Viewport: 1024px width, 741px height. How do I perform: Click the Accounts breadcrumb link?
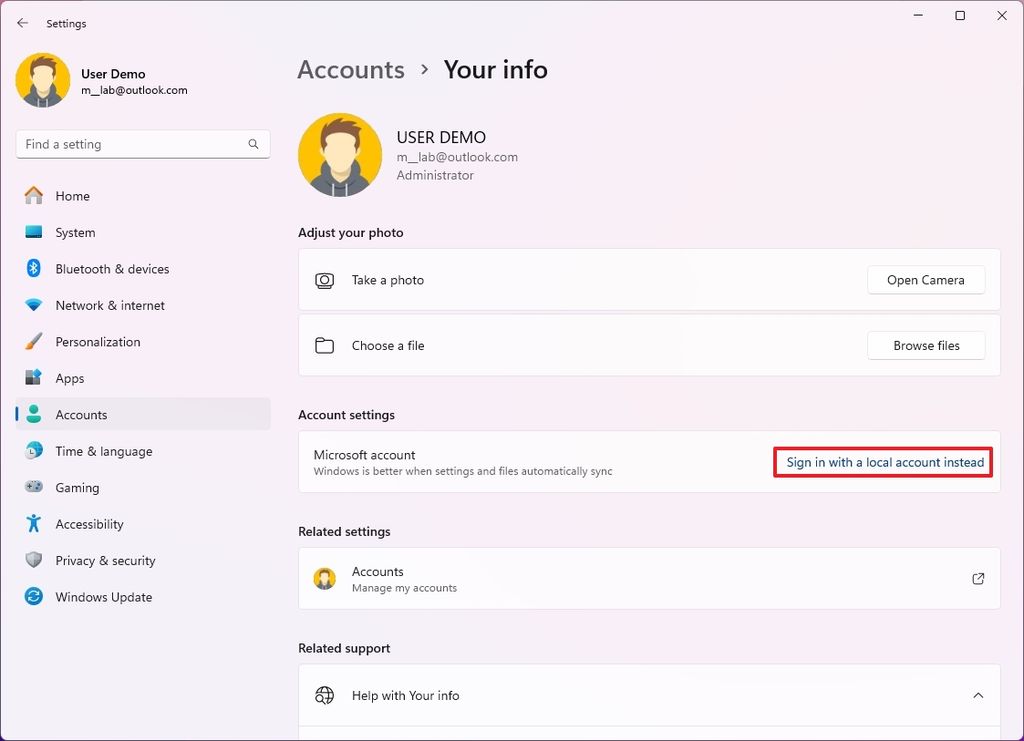[x=350, y=69]
